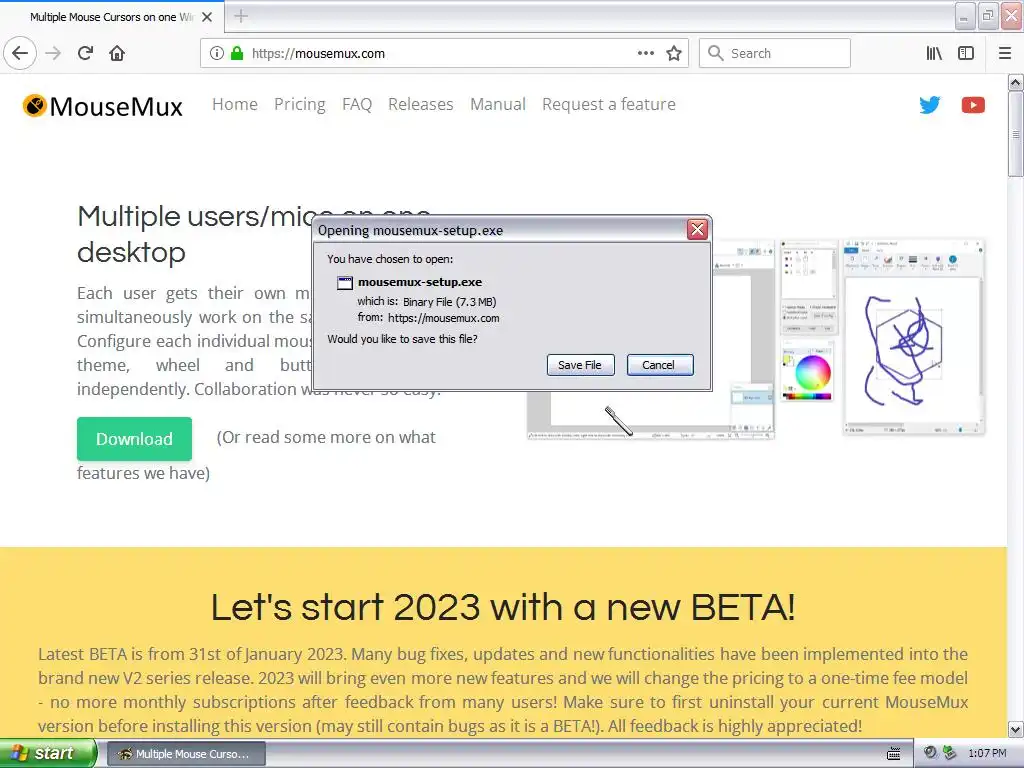Screen dimensions: 1024x768
Task: Reload the current page
Action: (x=85, y=53)
